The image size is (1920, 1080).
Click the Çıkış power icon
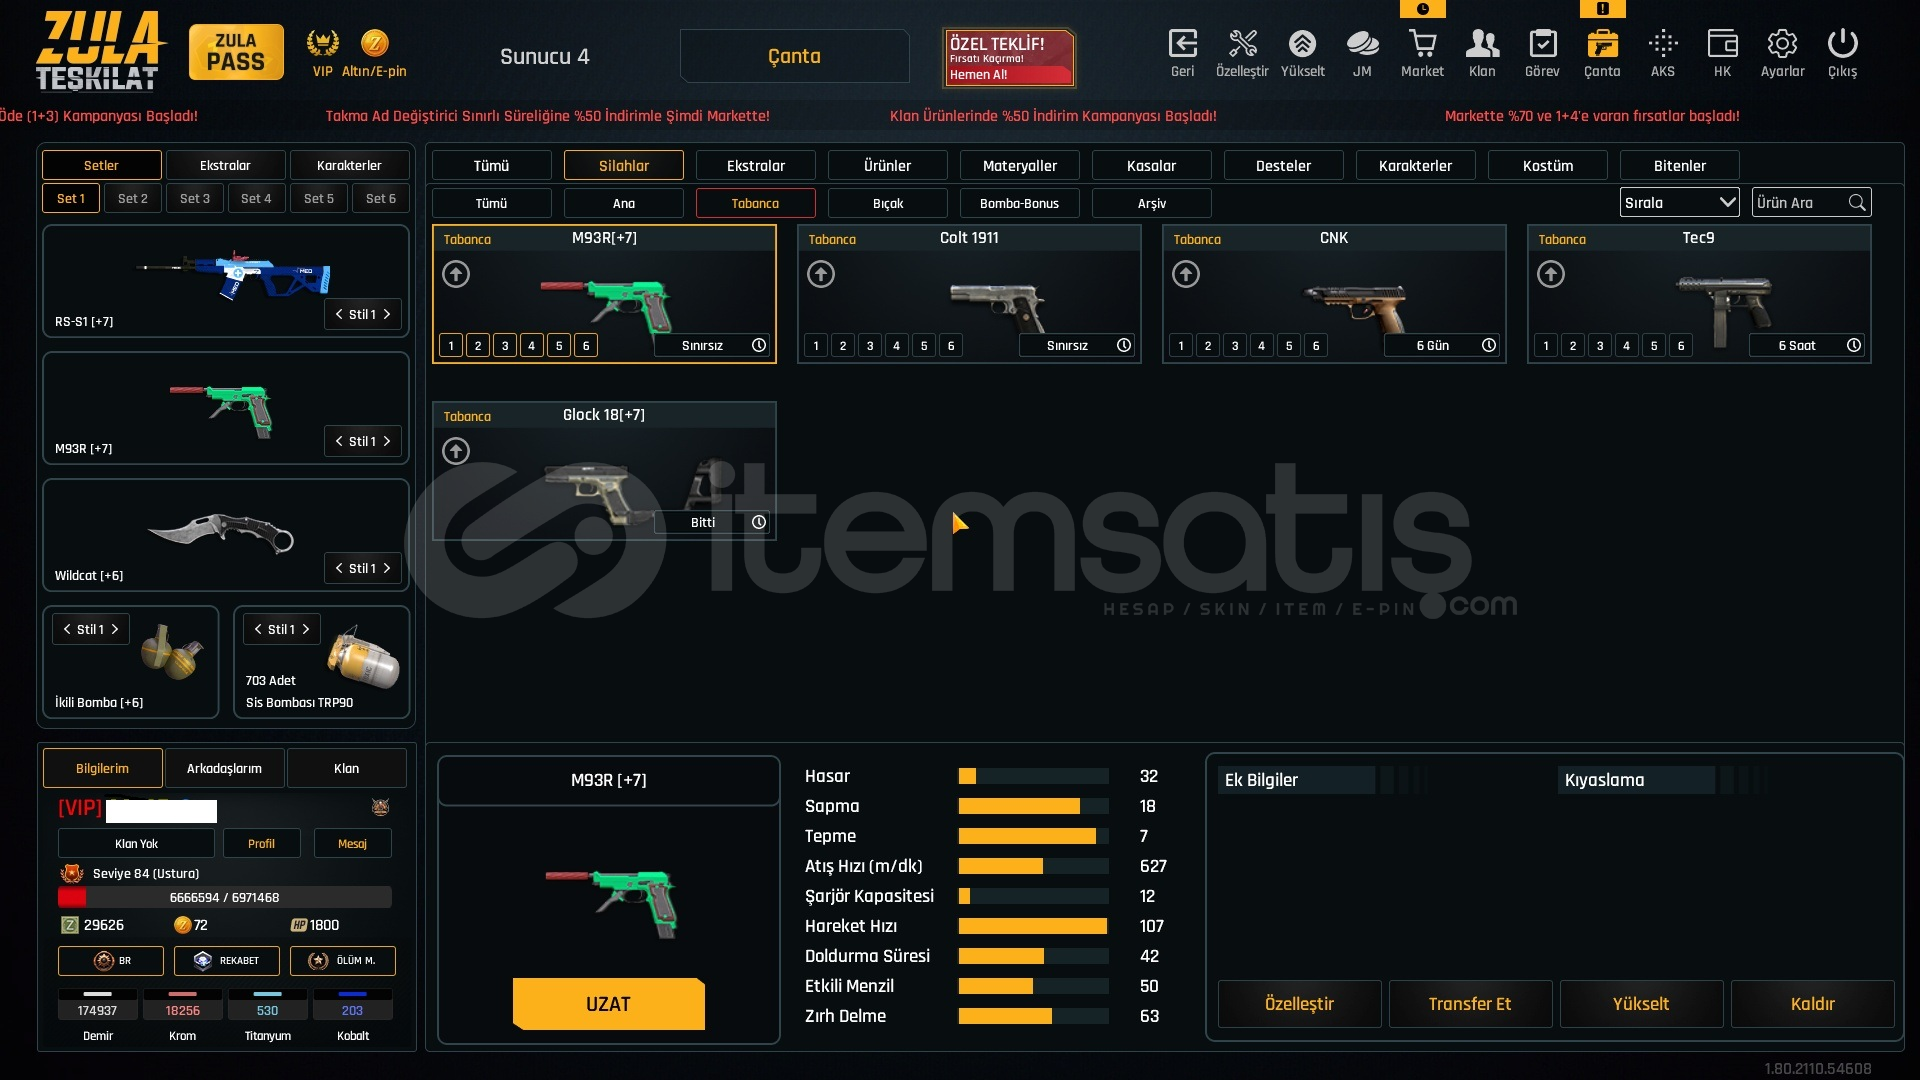(x=1842, y=45)
